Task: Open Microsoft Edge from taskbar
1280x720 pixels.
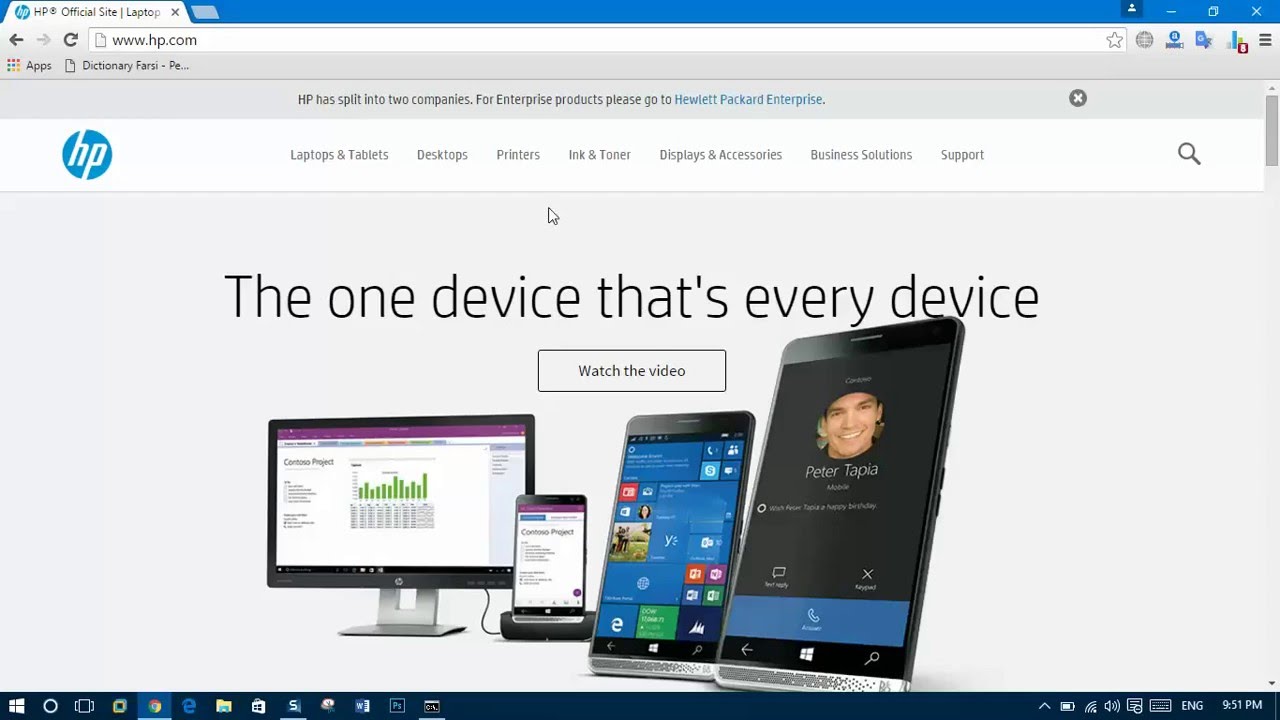Action: (189, 706)
